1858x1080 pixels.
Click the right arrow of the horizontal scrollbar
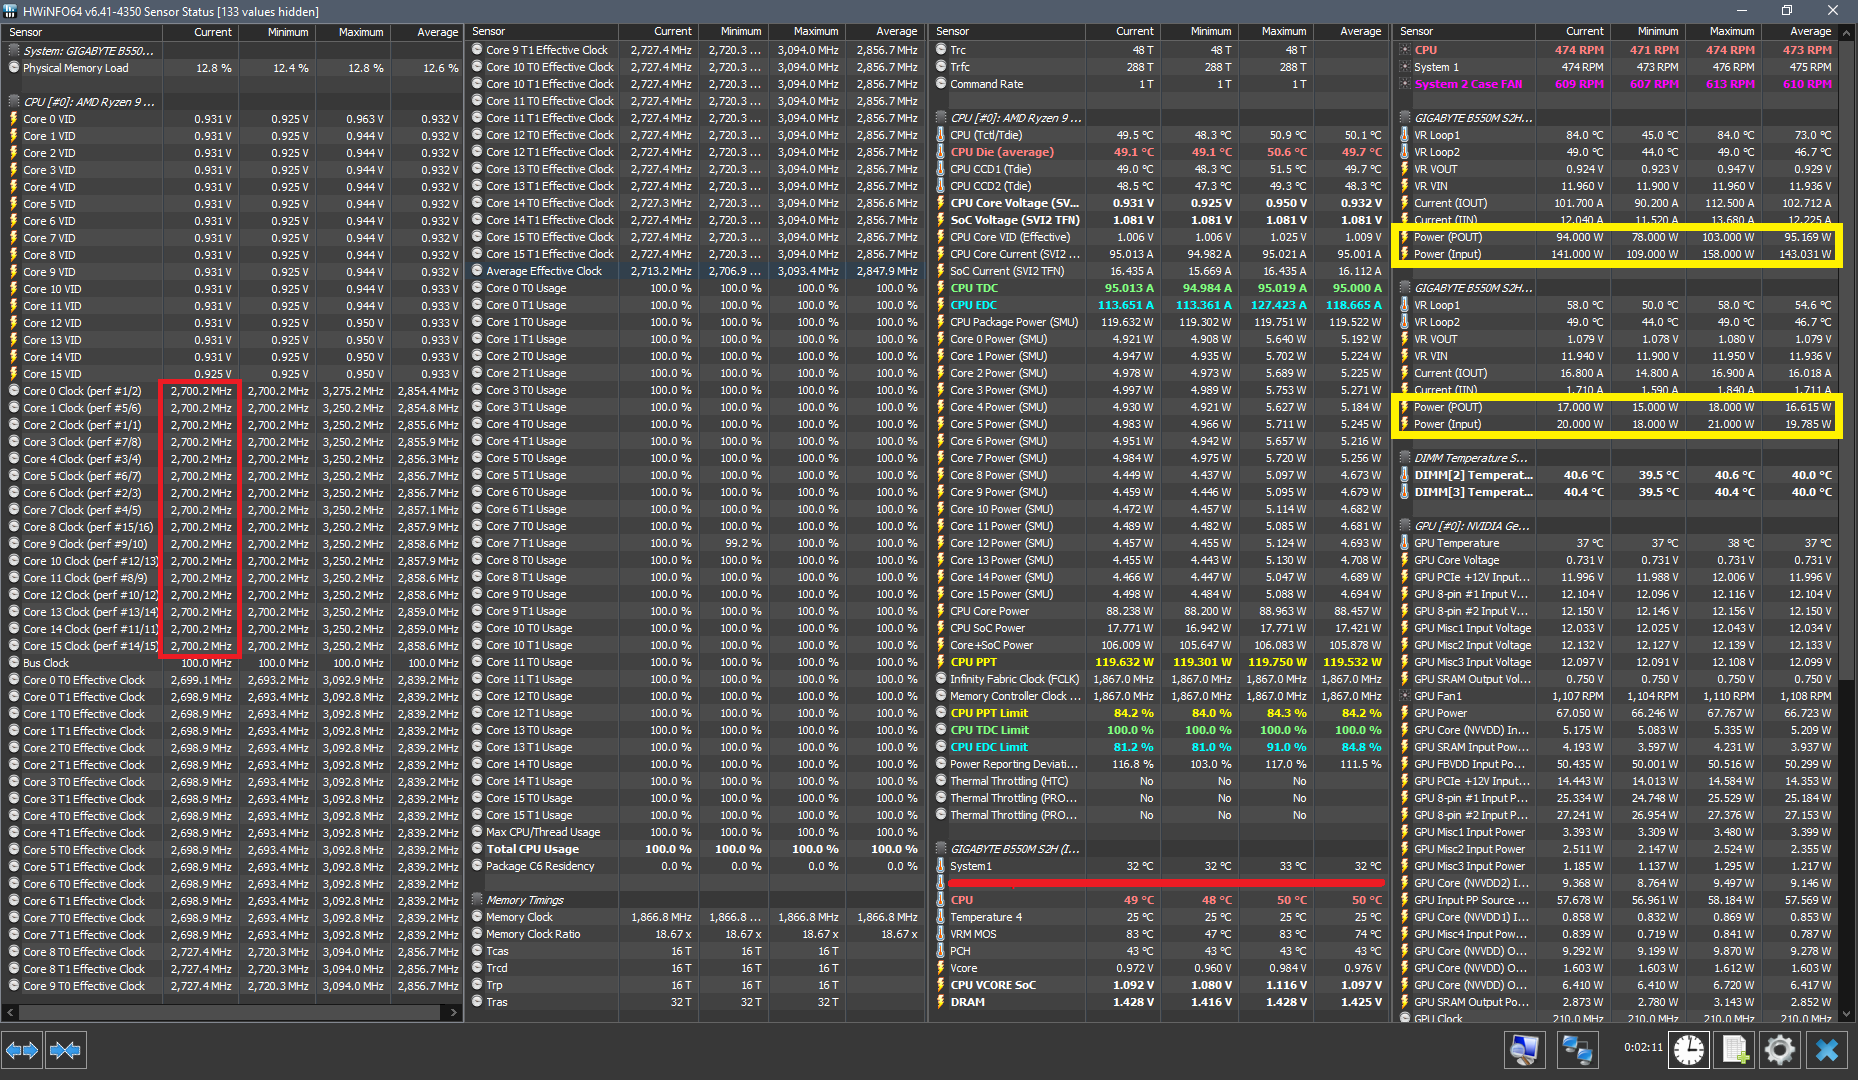[x=451, y=1012]
